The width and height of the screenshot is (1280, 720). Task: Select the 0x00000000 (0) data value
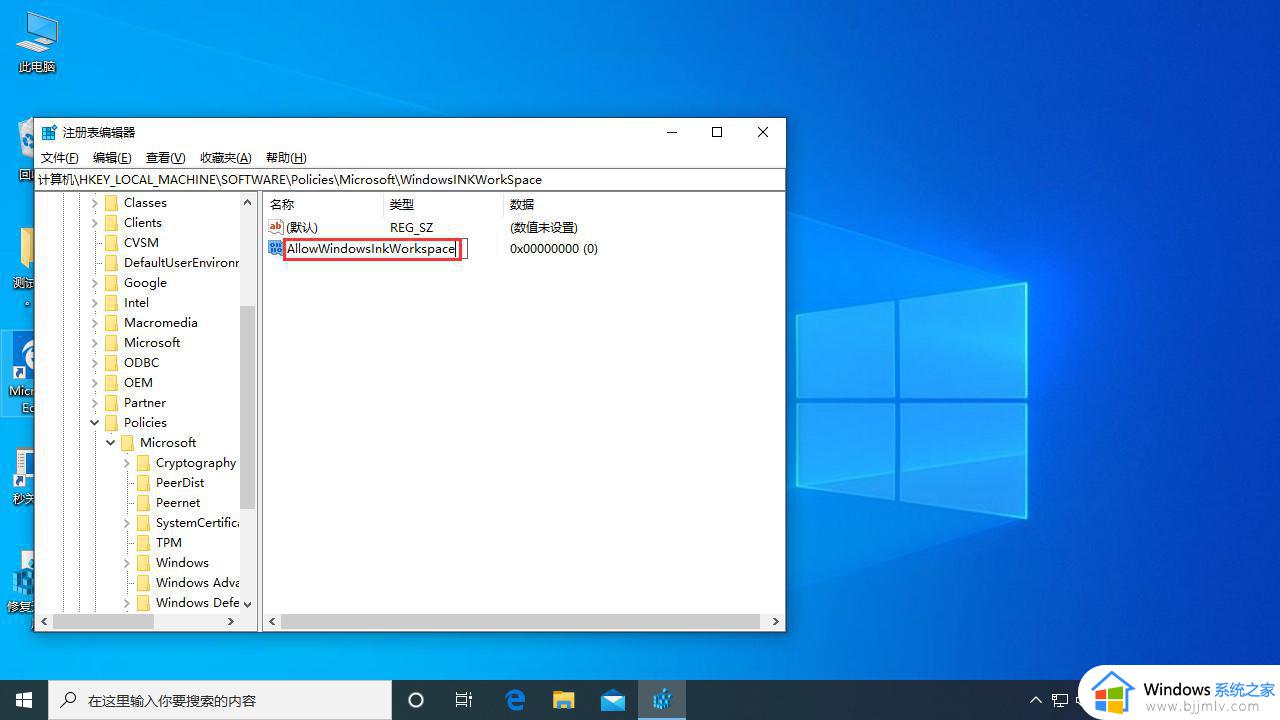click(554, 249)
